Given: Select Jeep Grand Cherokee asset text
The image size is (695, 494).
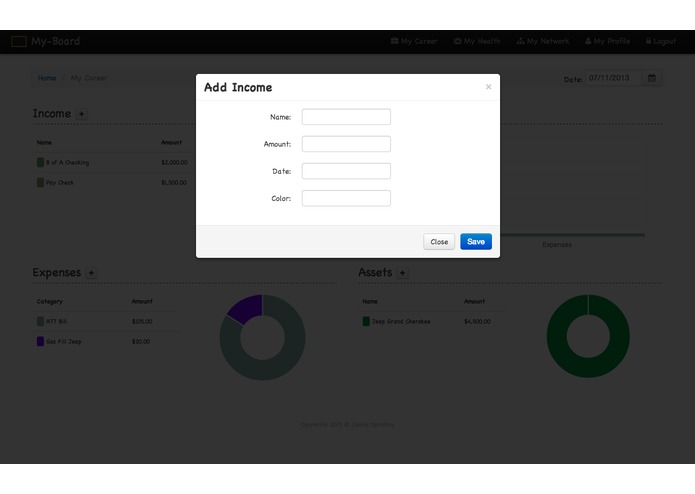Looking at the screenshot, I should point(401,321).
